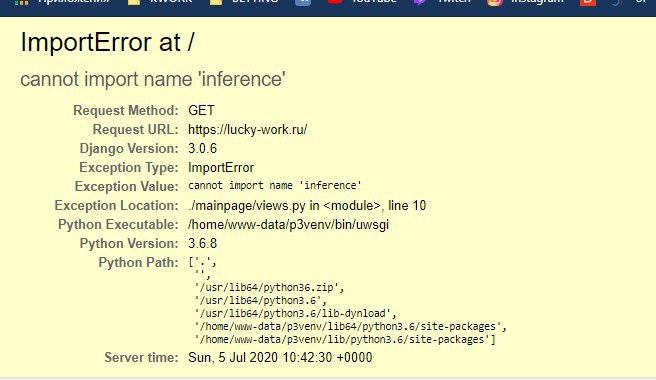Click the 'Request Method:' label
656x380 pixels.
point(126,110)
